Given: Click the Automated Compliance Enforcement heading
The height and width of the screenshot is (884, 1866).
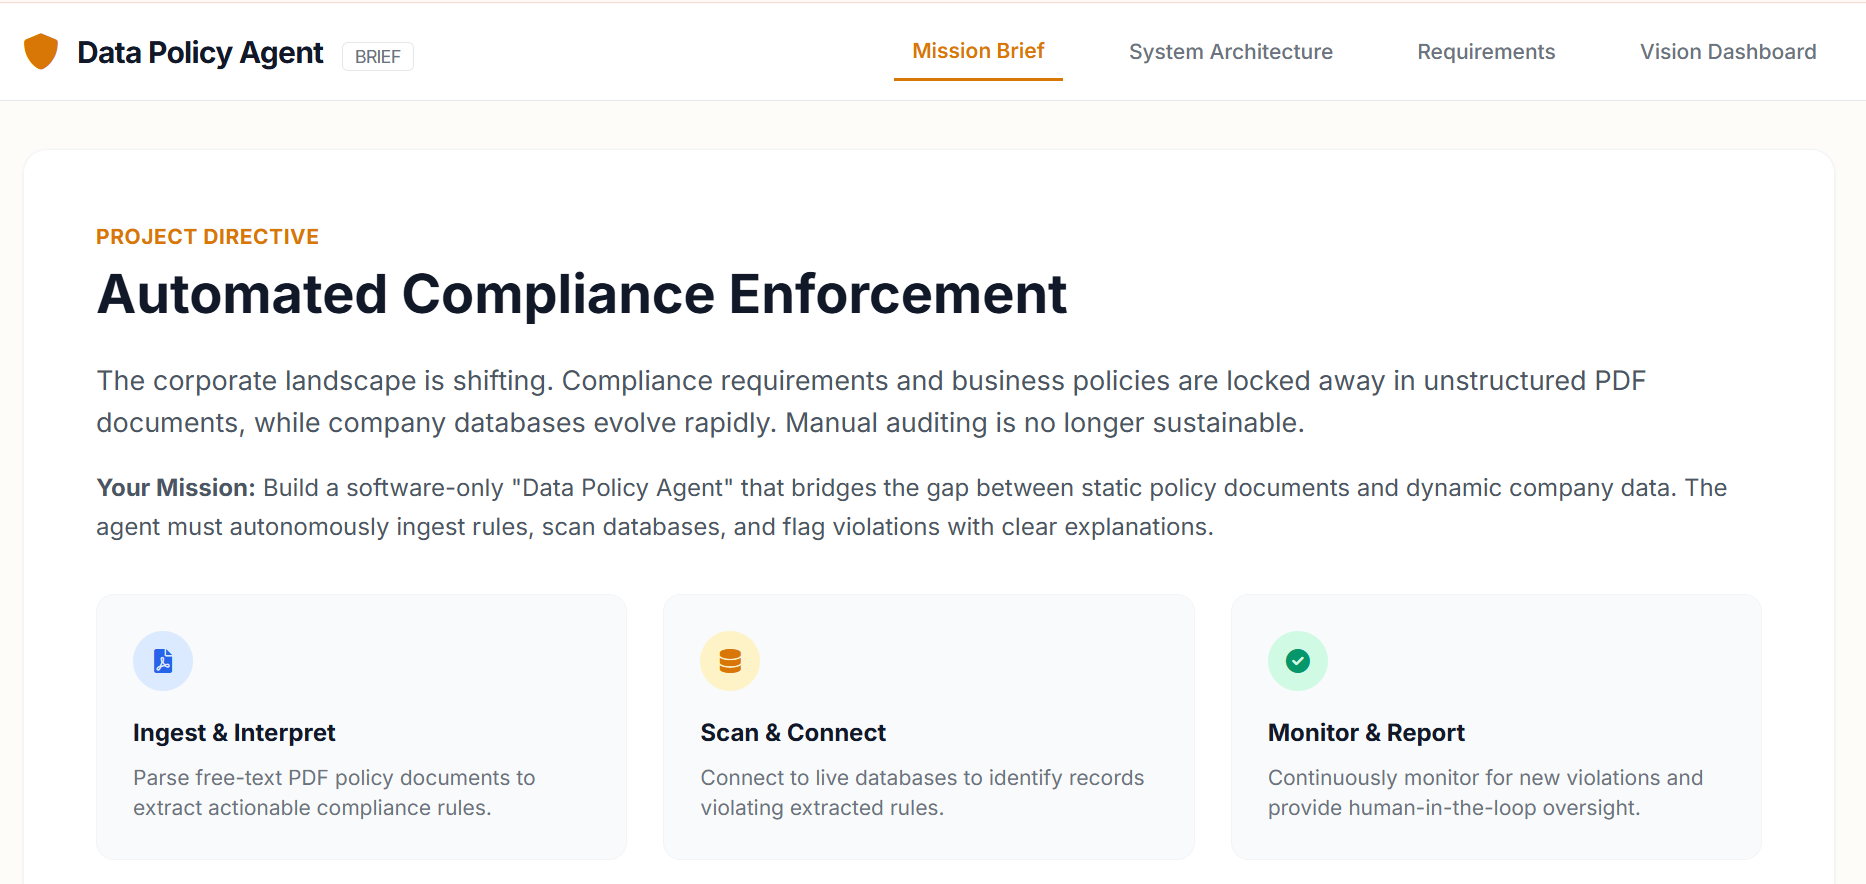Looking at the screenshot, I should (582, 294).
